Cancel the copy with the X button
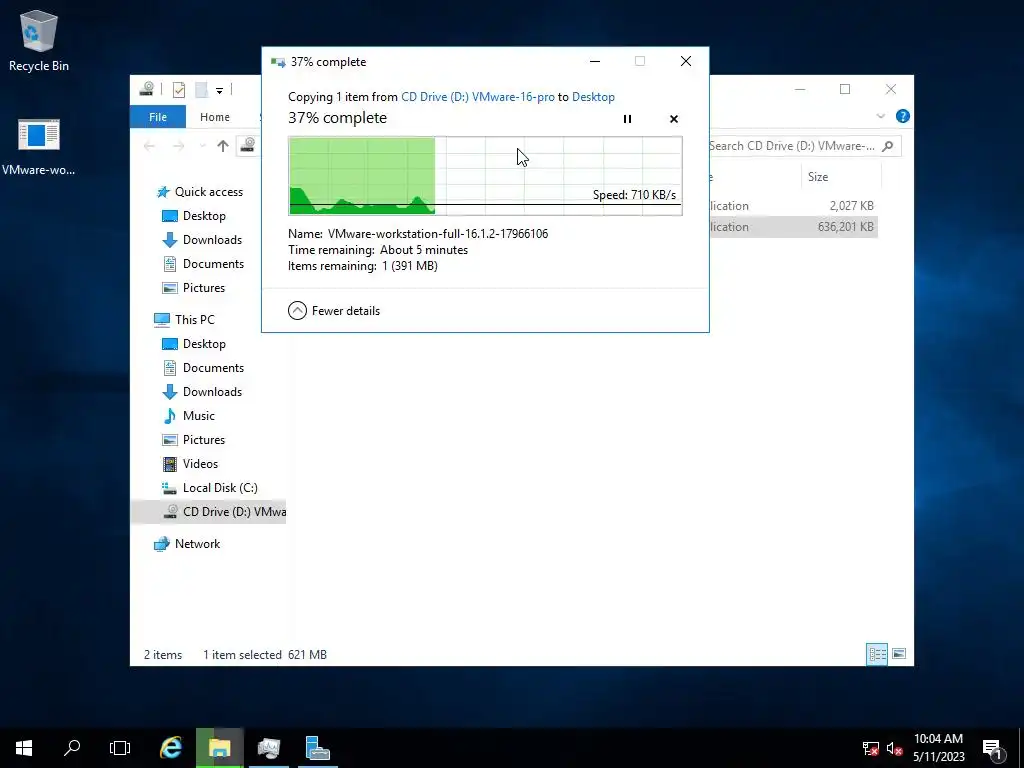1024x768 pixels. pyautogui.click(x=674, y=119)
